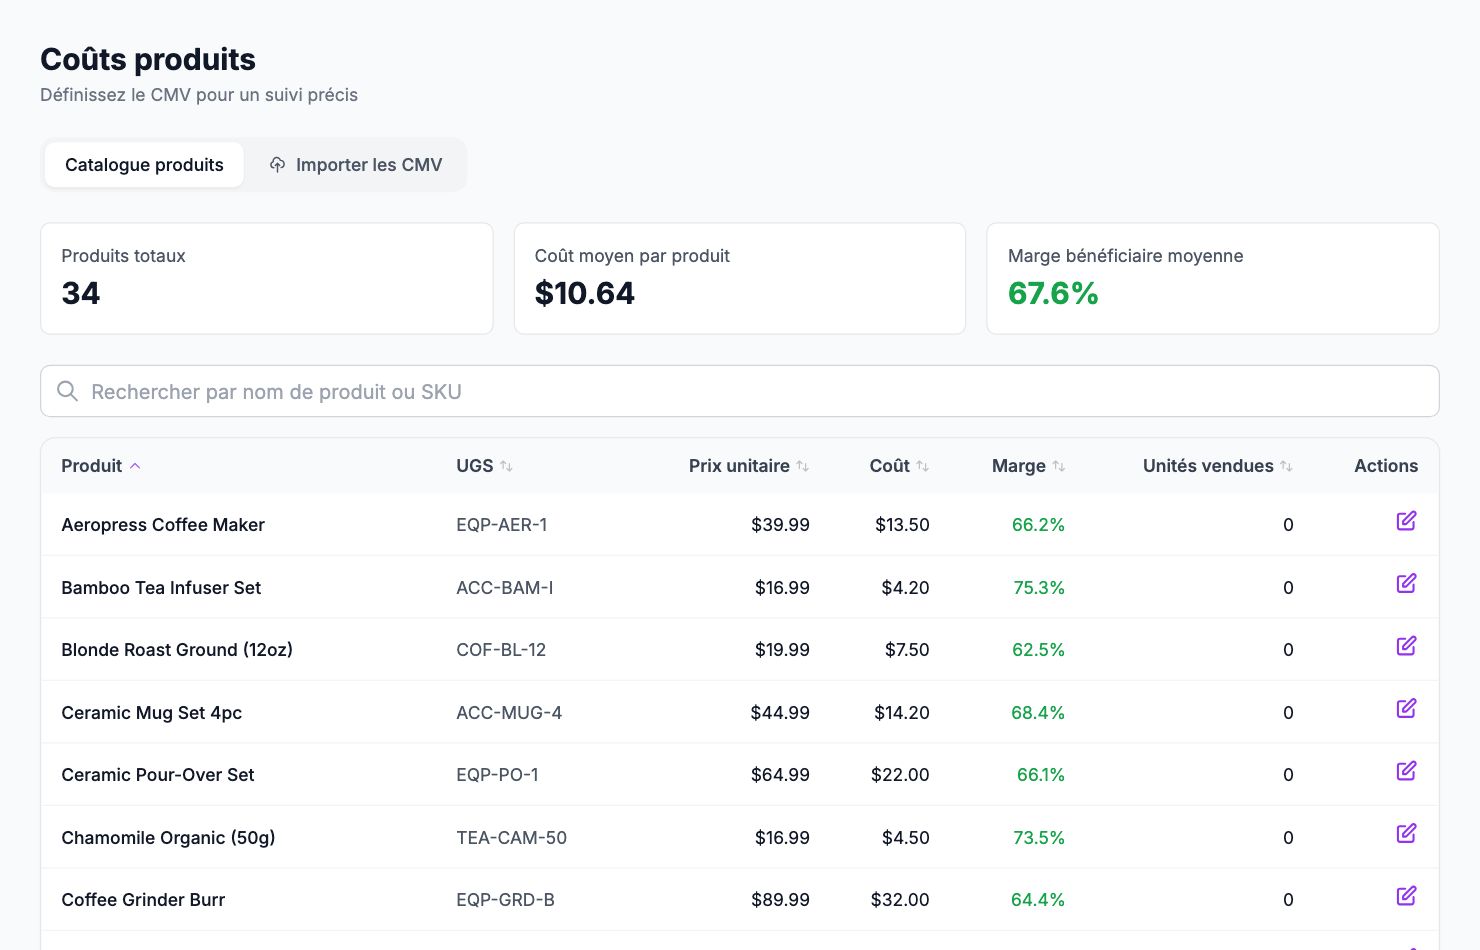Select the $64.99 unit price cell
The height and width of the screenshot is (950, 1480).
[780, 775]
